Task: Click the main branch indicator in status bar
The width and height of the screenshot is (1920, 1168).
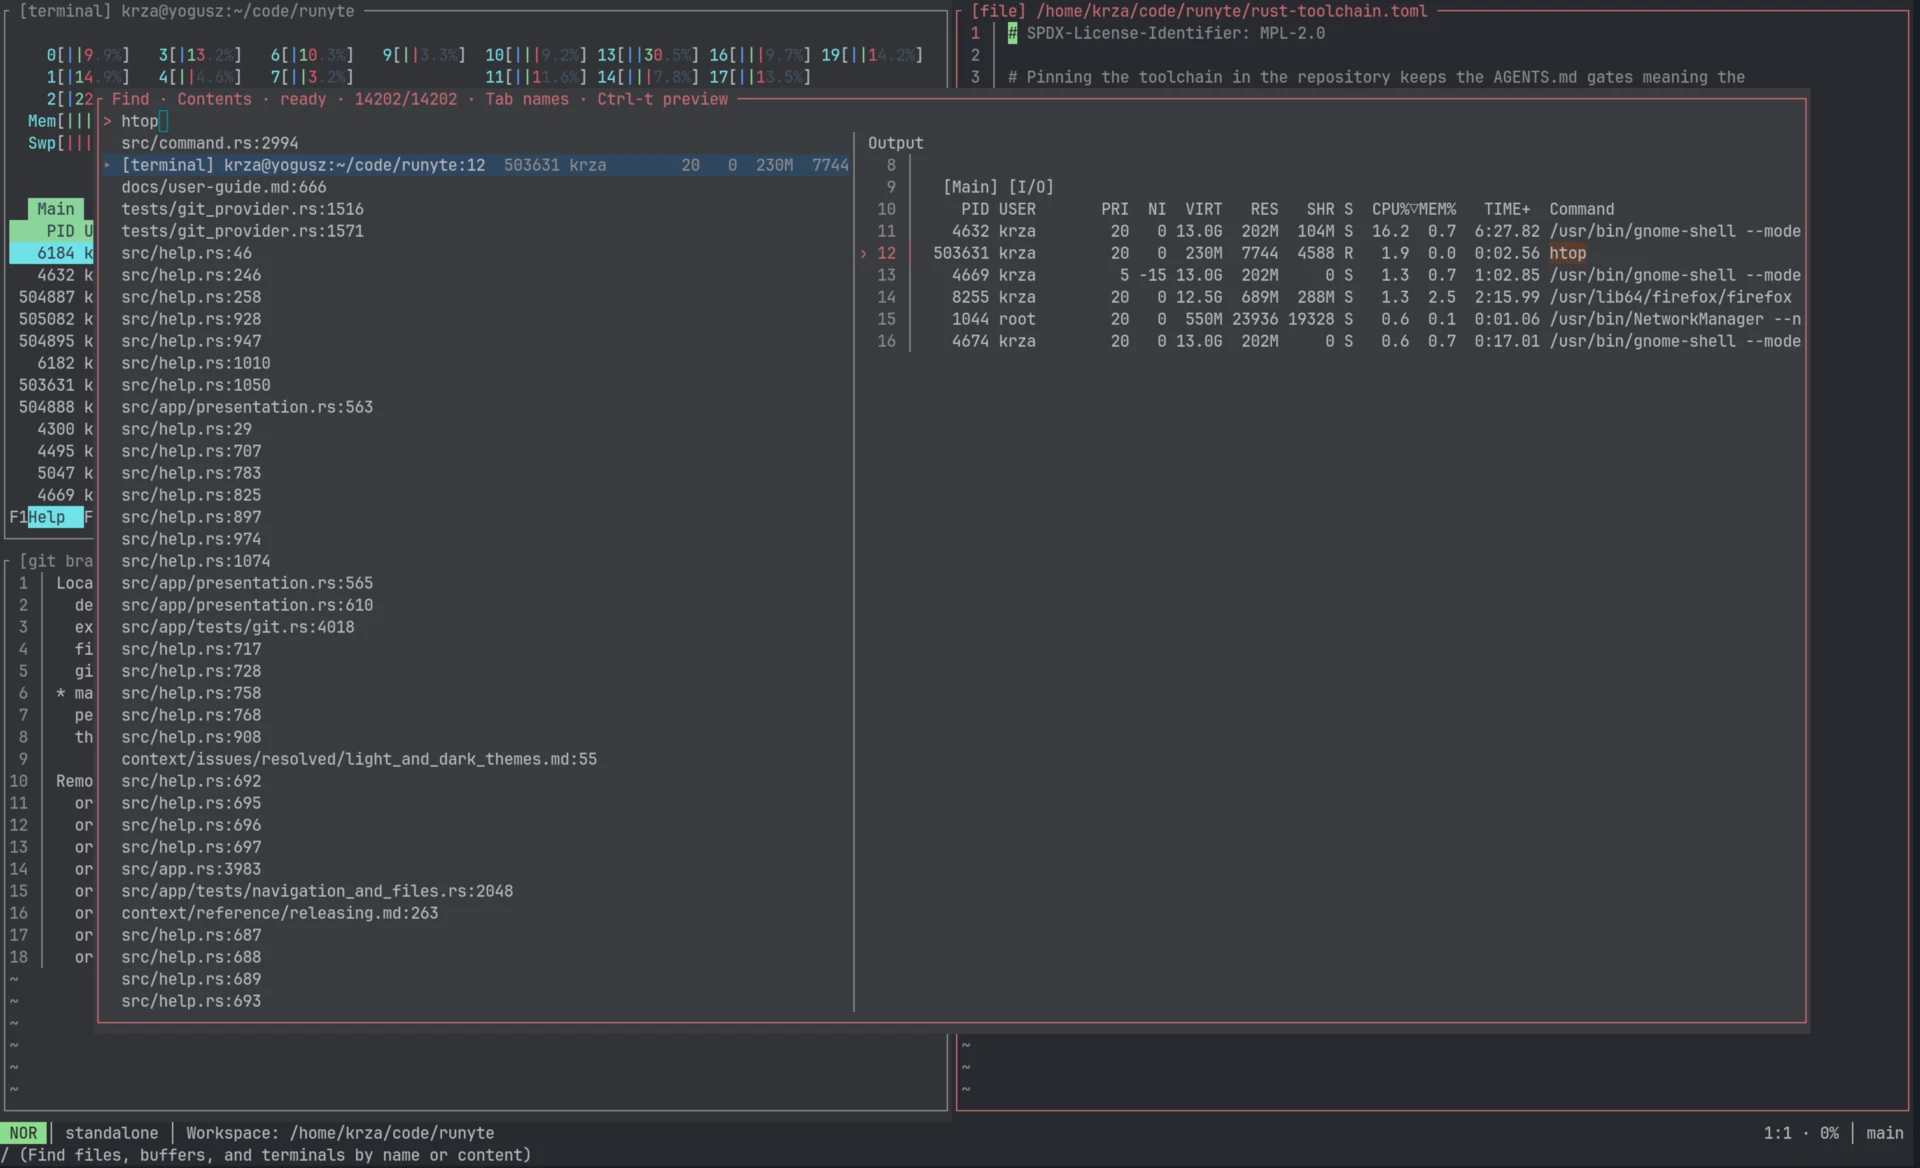Action: [x=1884, y=1133]
